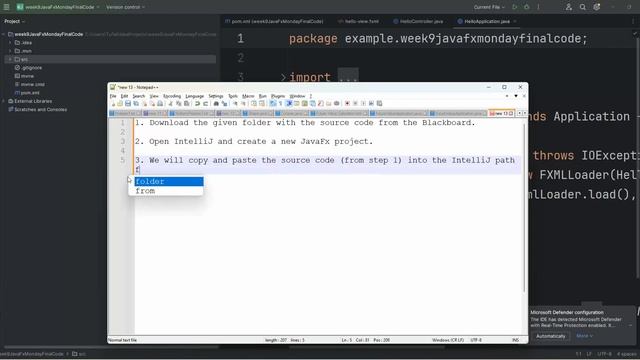Open Version control dropdown
Viewport: 640px width, 360px height.
[x=125, y=7]
